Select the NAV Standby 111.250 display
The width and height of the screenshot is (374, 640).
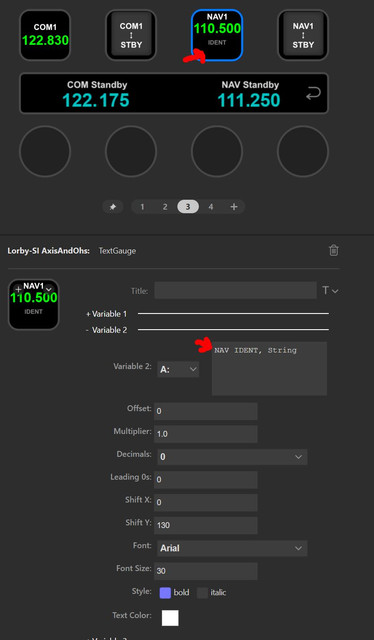click(x=249, y=94)
